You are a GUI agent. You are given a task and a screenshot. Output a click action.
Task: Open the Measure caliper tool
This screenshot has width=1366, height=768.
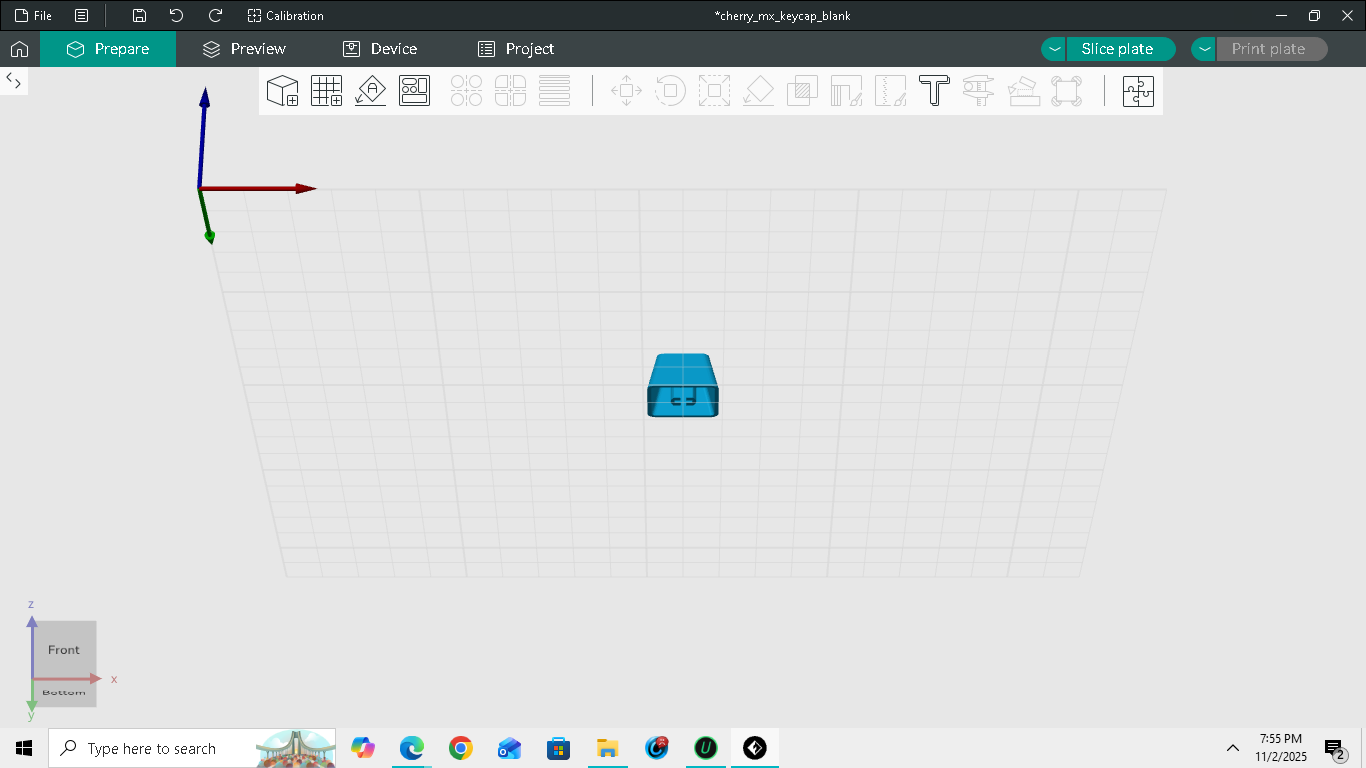tap(978, 91)
